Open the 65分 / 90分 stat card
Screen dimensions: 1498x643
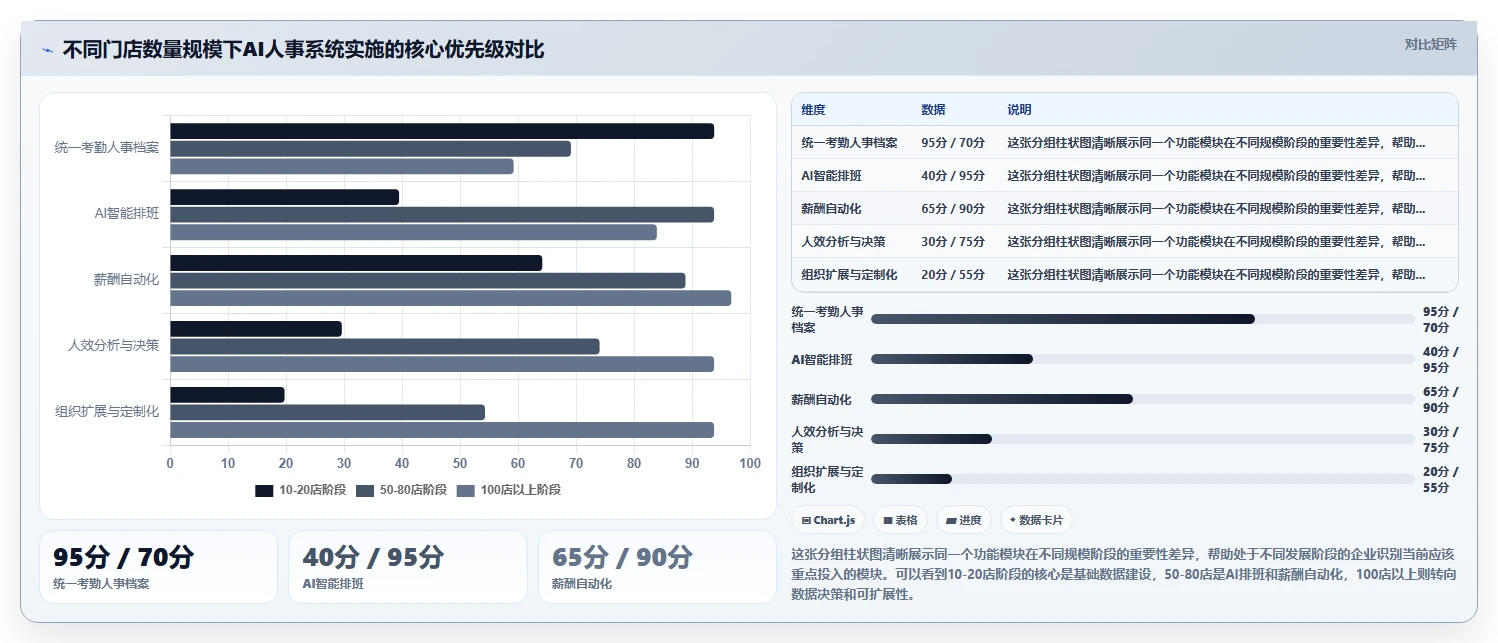point(657,567)
